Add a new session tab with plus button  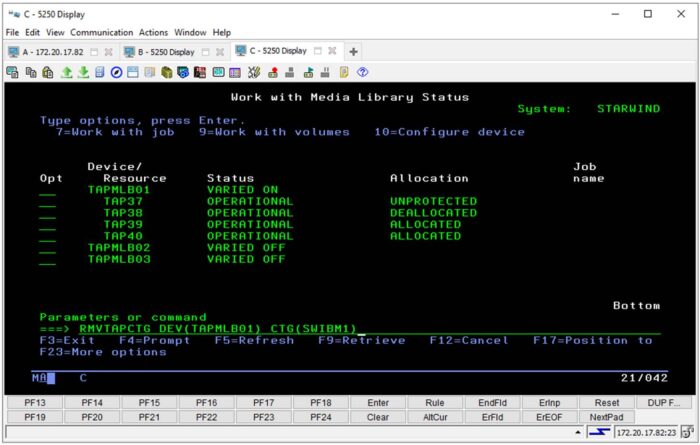[x=353, y=51]
